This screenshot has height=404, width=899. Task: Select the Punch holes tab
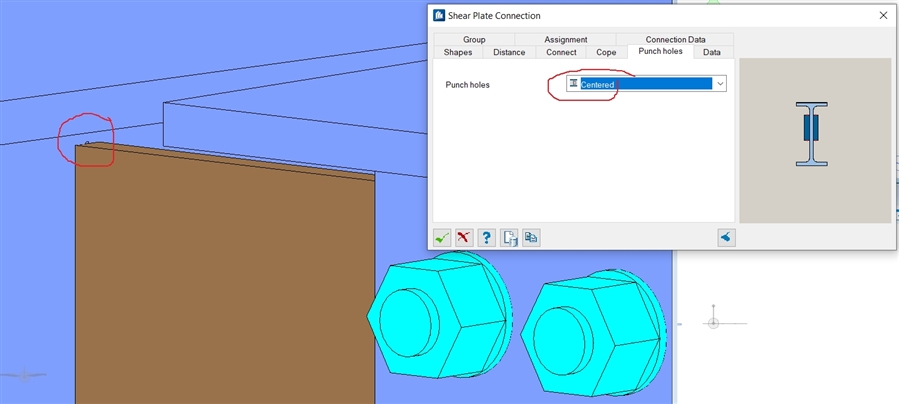(661, 51)
